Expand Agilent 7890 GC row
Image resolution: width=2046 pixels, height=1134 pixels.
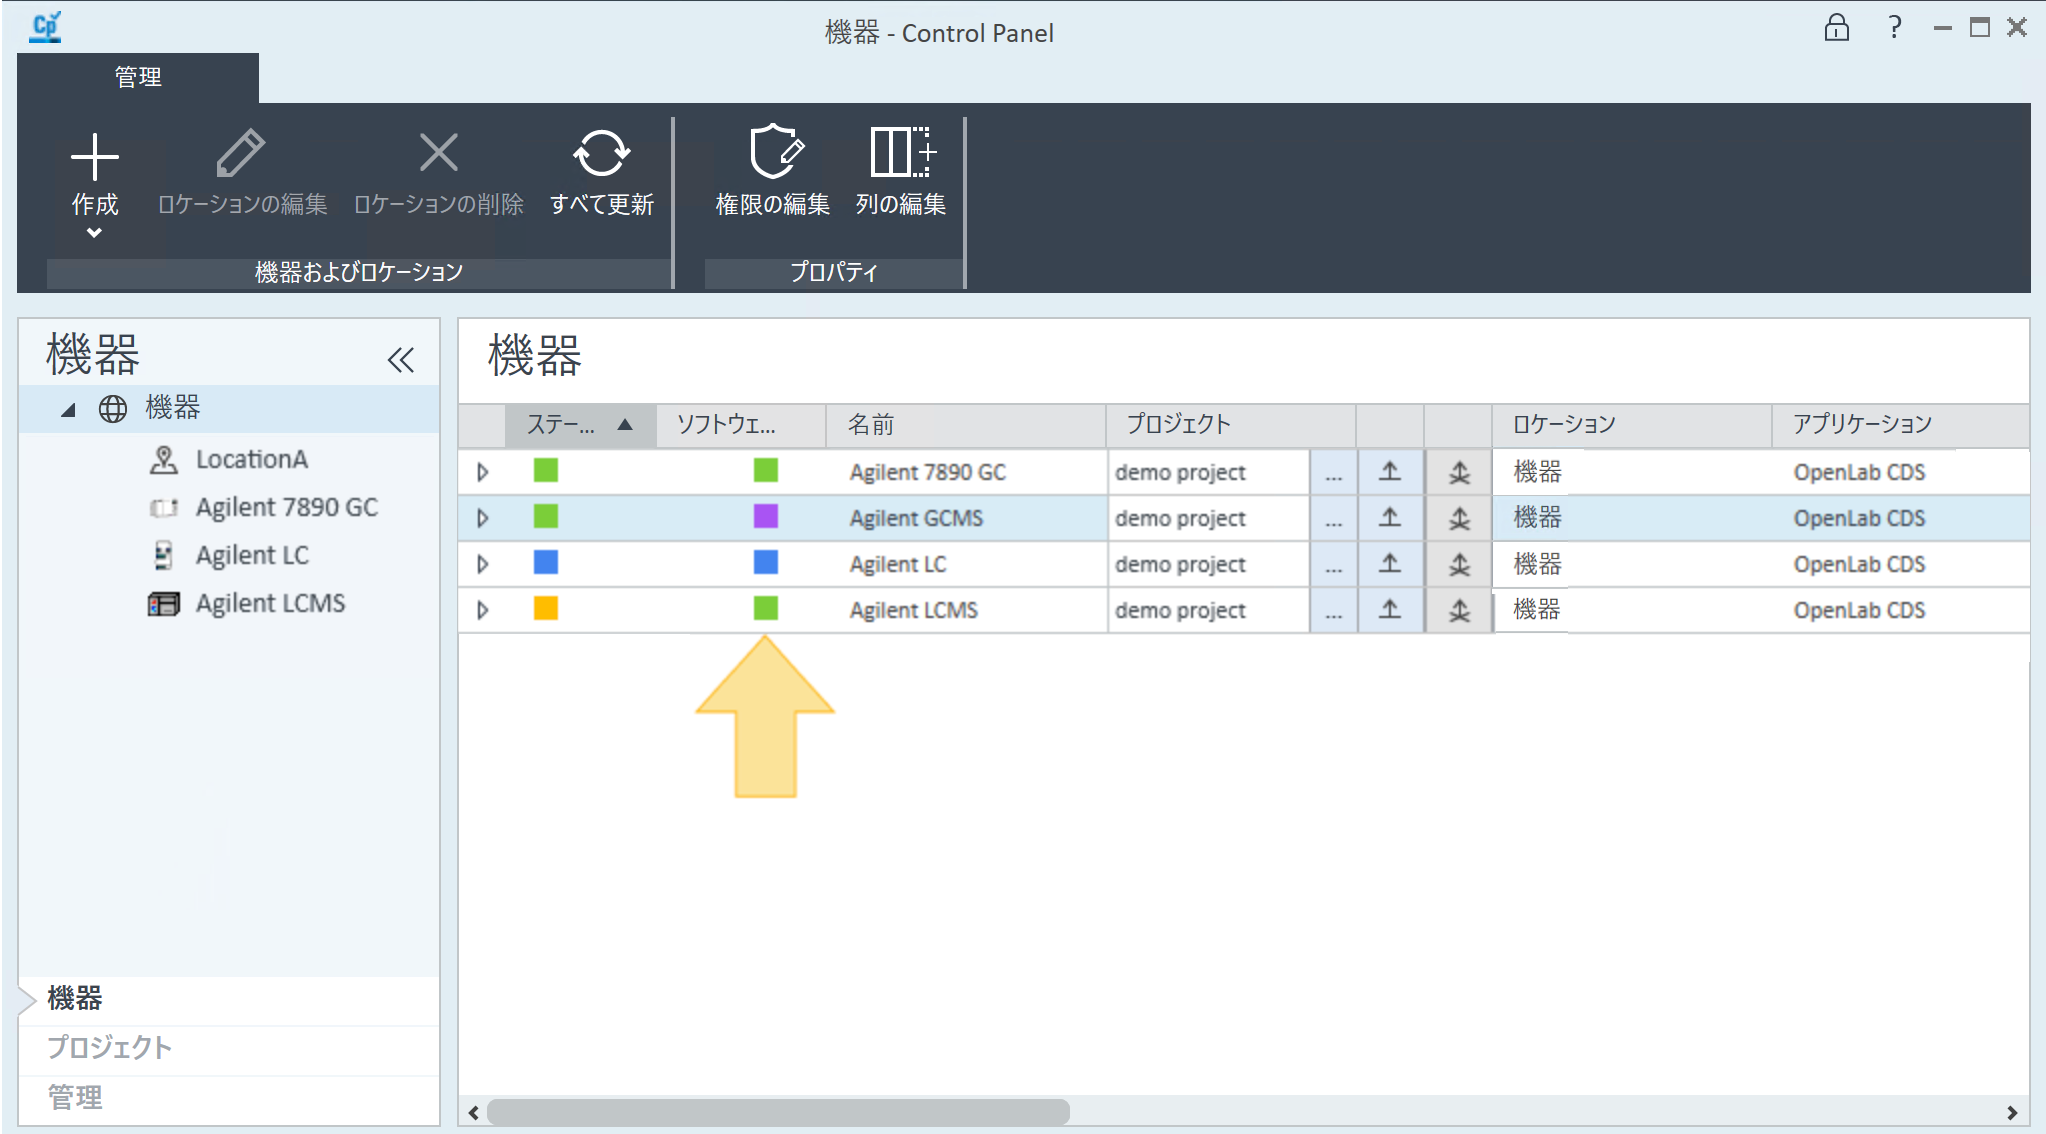point(483,472)
